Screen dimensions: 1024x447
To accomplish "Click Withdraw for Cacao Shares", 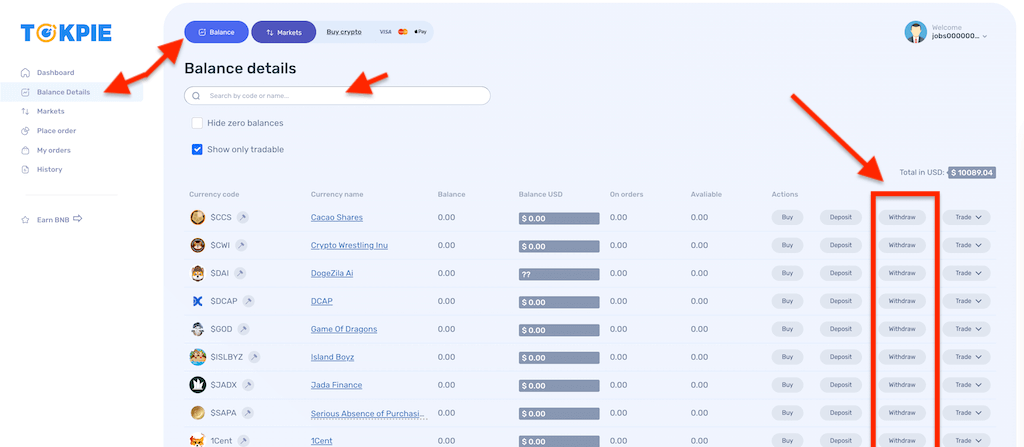I will 902,217.
